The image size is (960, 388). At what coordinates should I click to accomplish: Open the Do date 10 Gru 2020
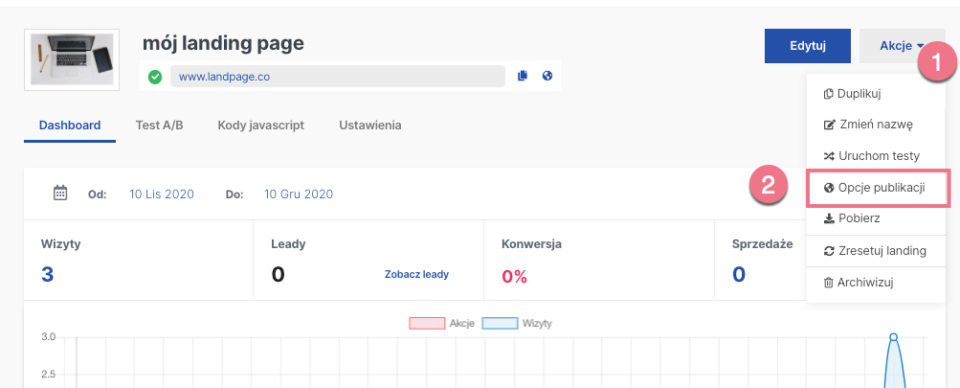pyautogui.click(x=299, y=195)
